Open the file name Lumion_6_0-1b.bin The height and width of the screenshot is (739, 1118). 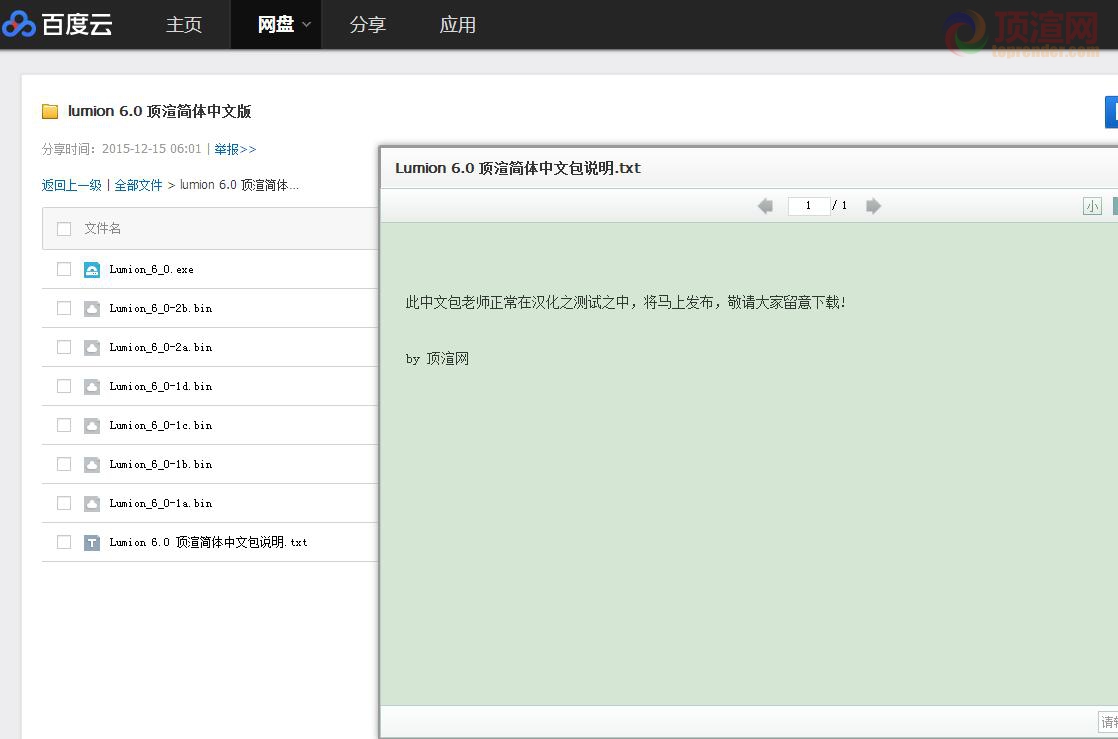[160, 464]
